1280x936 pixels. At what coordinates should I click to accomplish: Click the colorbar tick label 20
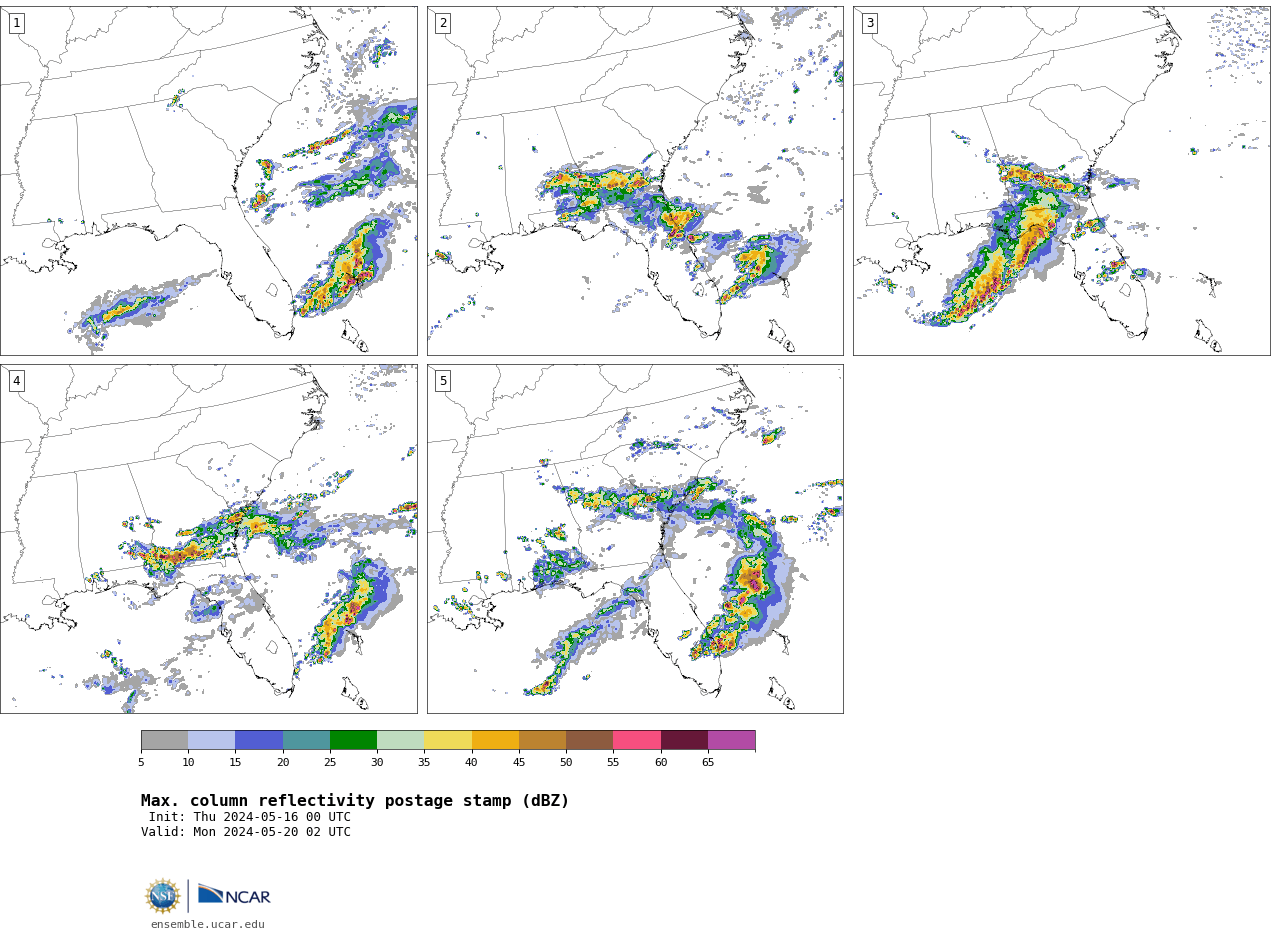click(283, 763)
